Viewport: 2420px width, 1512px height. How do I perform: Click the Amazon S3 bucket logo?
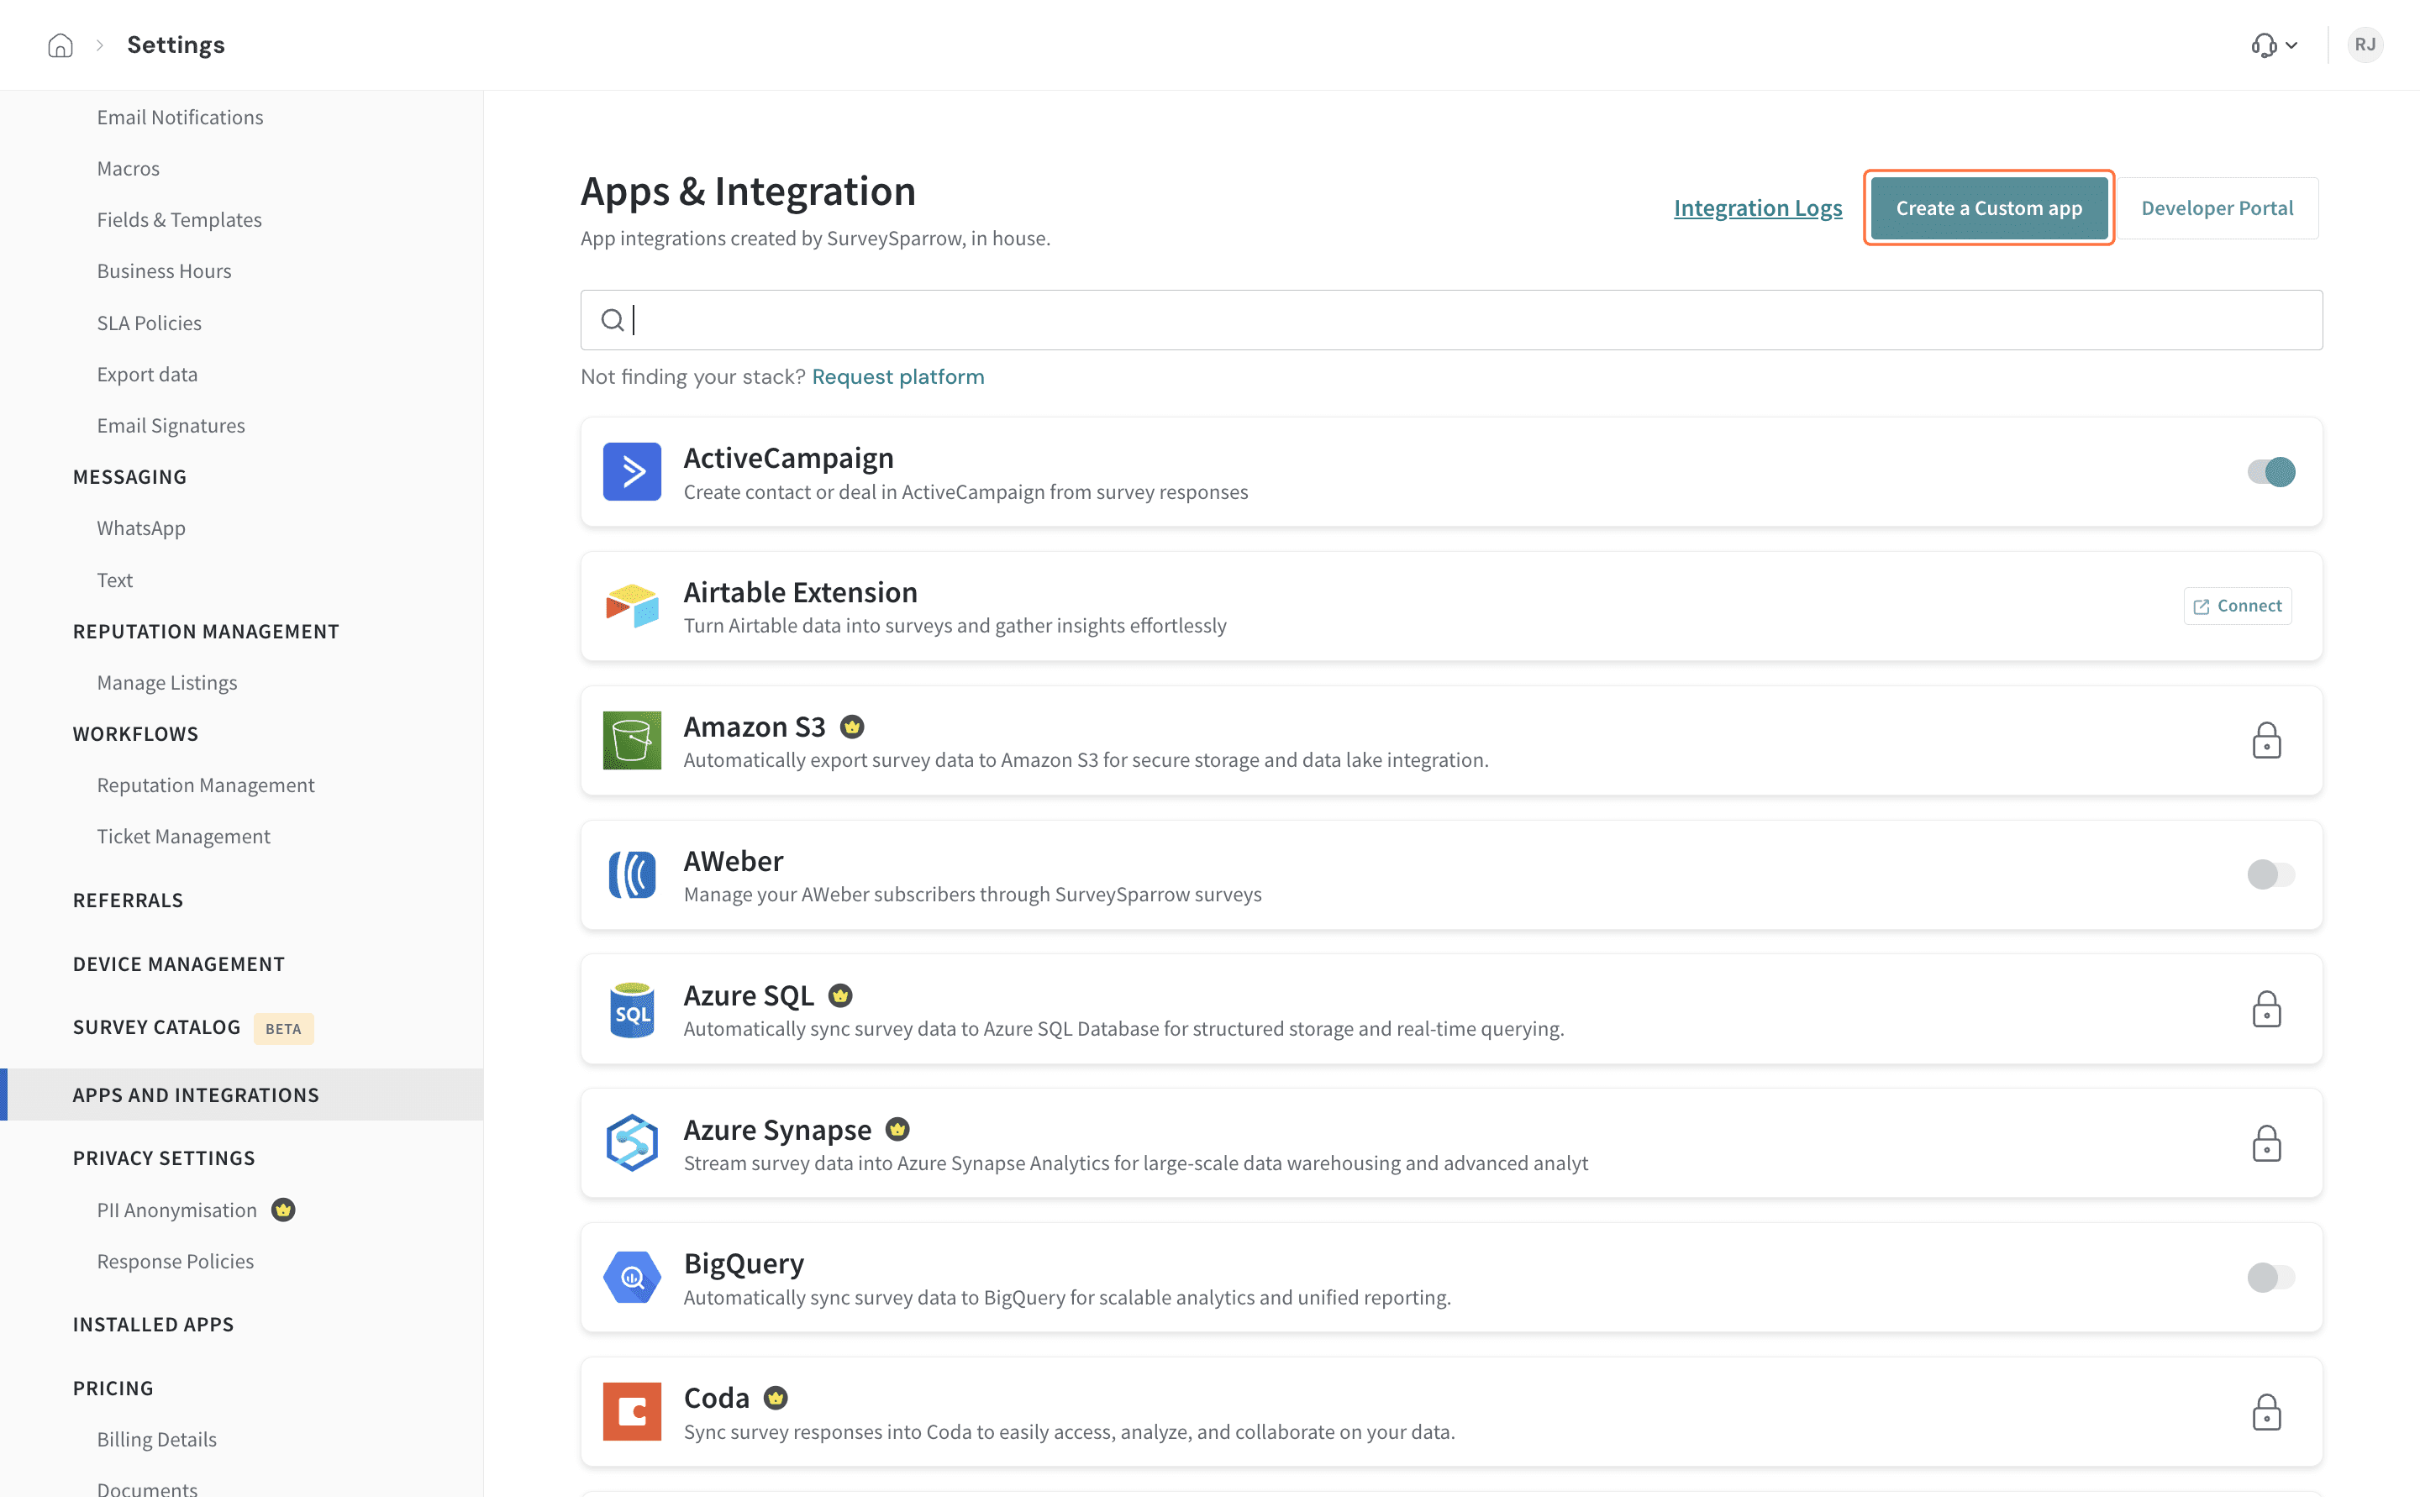(632, 740)
